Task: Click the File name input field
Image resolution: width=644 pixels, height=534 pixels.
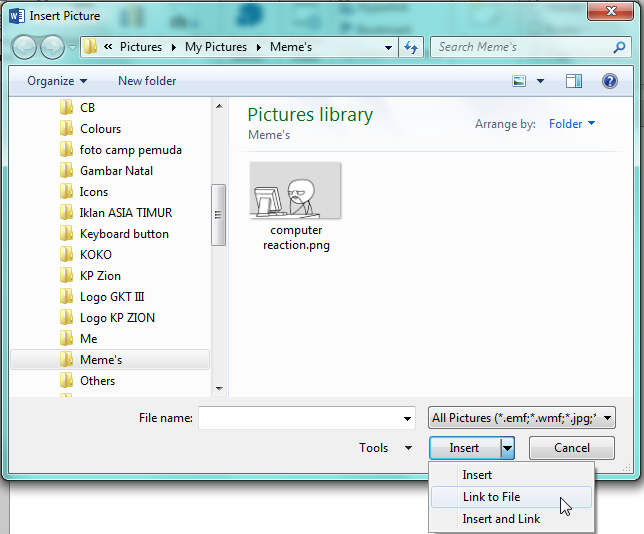Action: coord(307,418)
